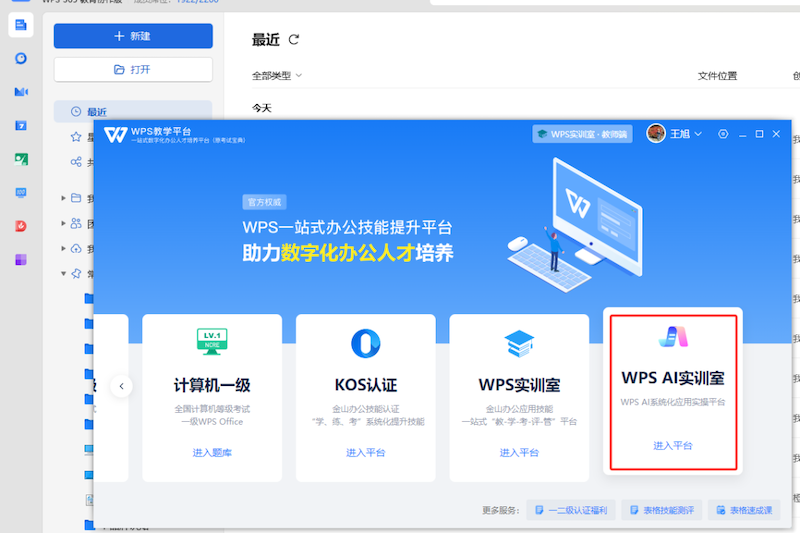
Task: Open the calendar sidebar icon
Action: [x=21, y=125]
